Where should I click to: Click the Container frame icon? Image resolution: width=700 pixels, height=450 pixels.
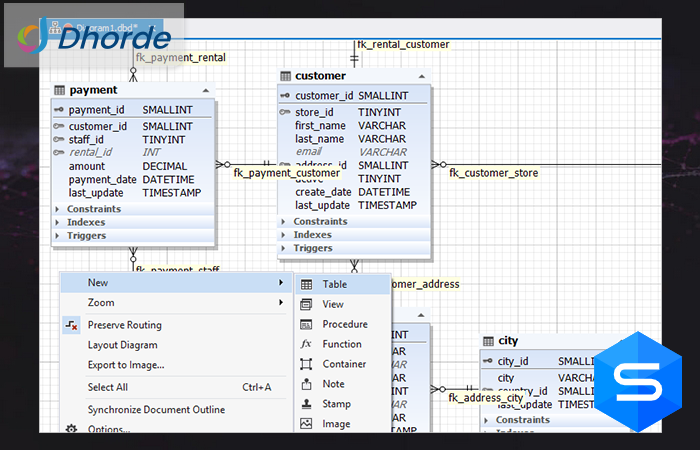306,364
